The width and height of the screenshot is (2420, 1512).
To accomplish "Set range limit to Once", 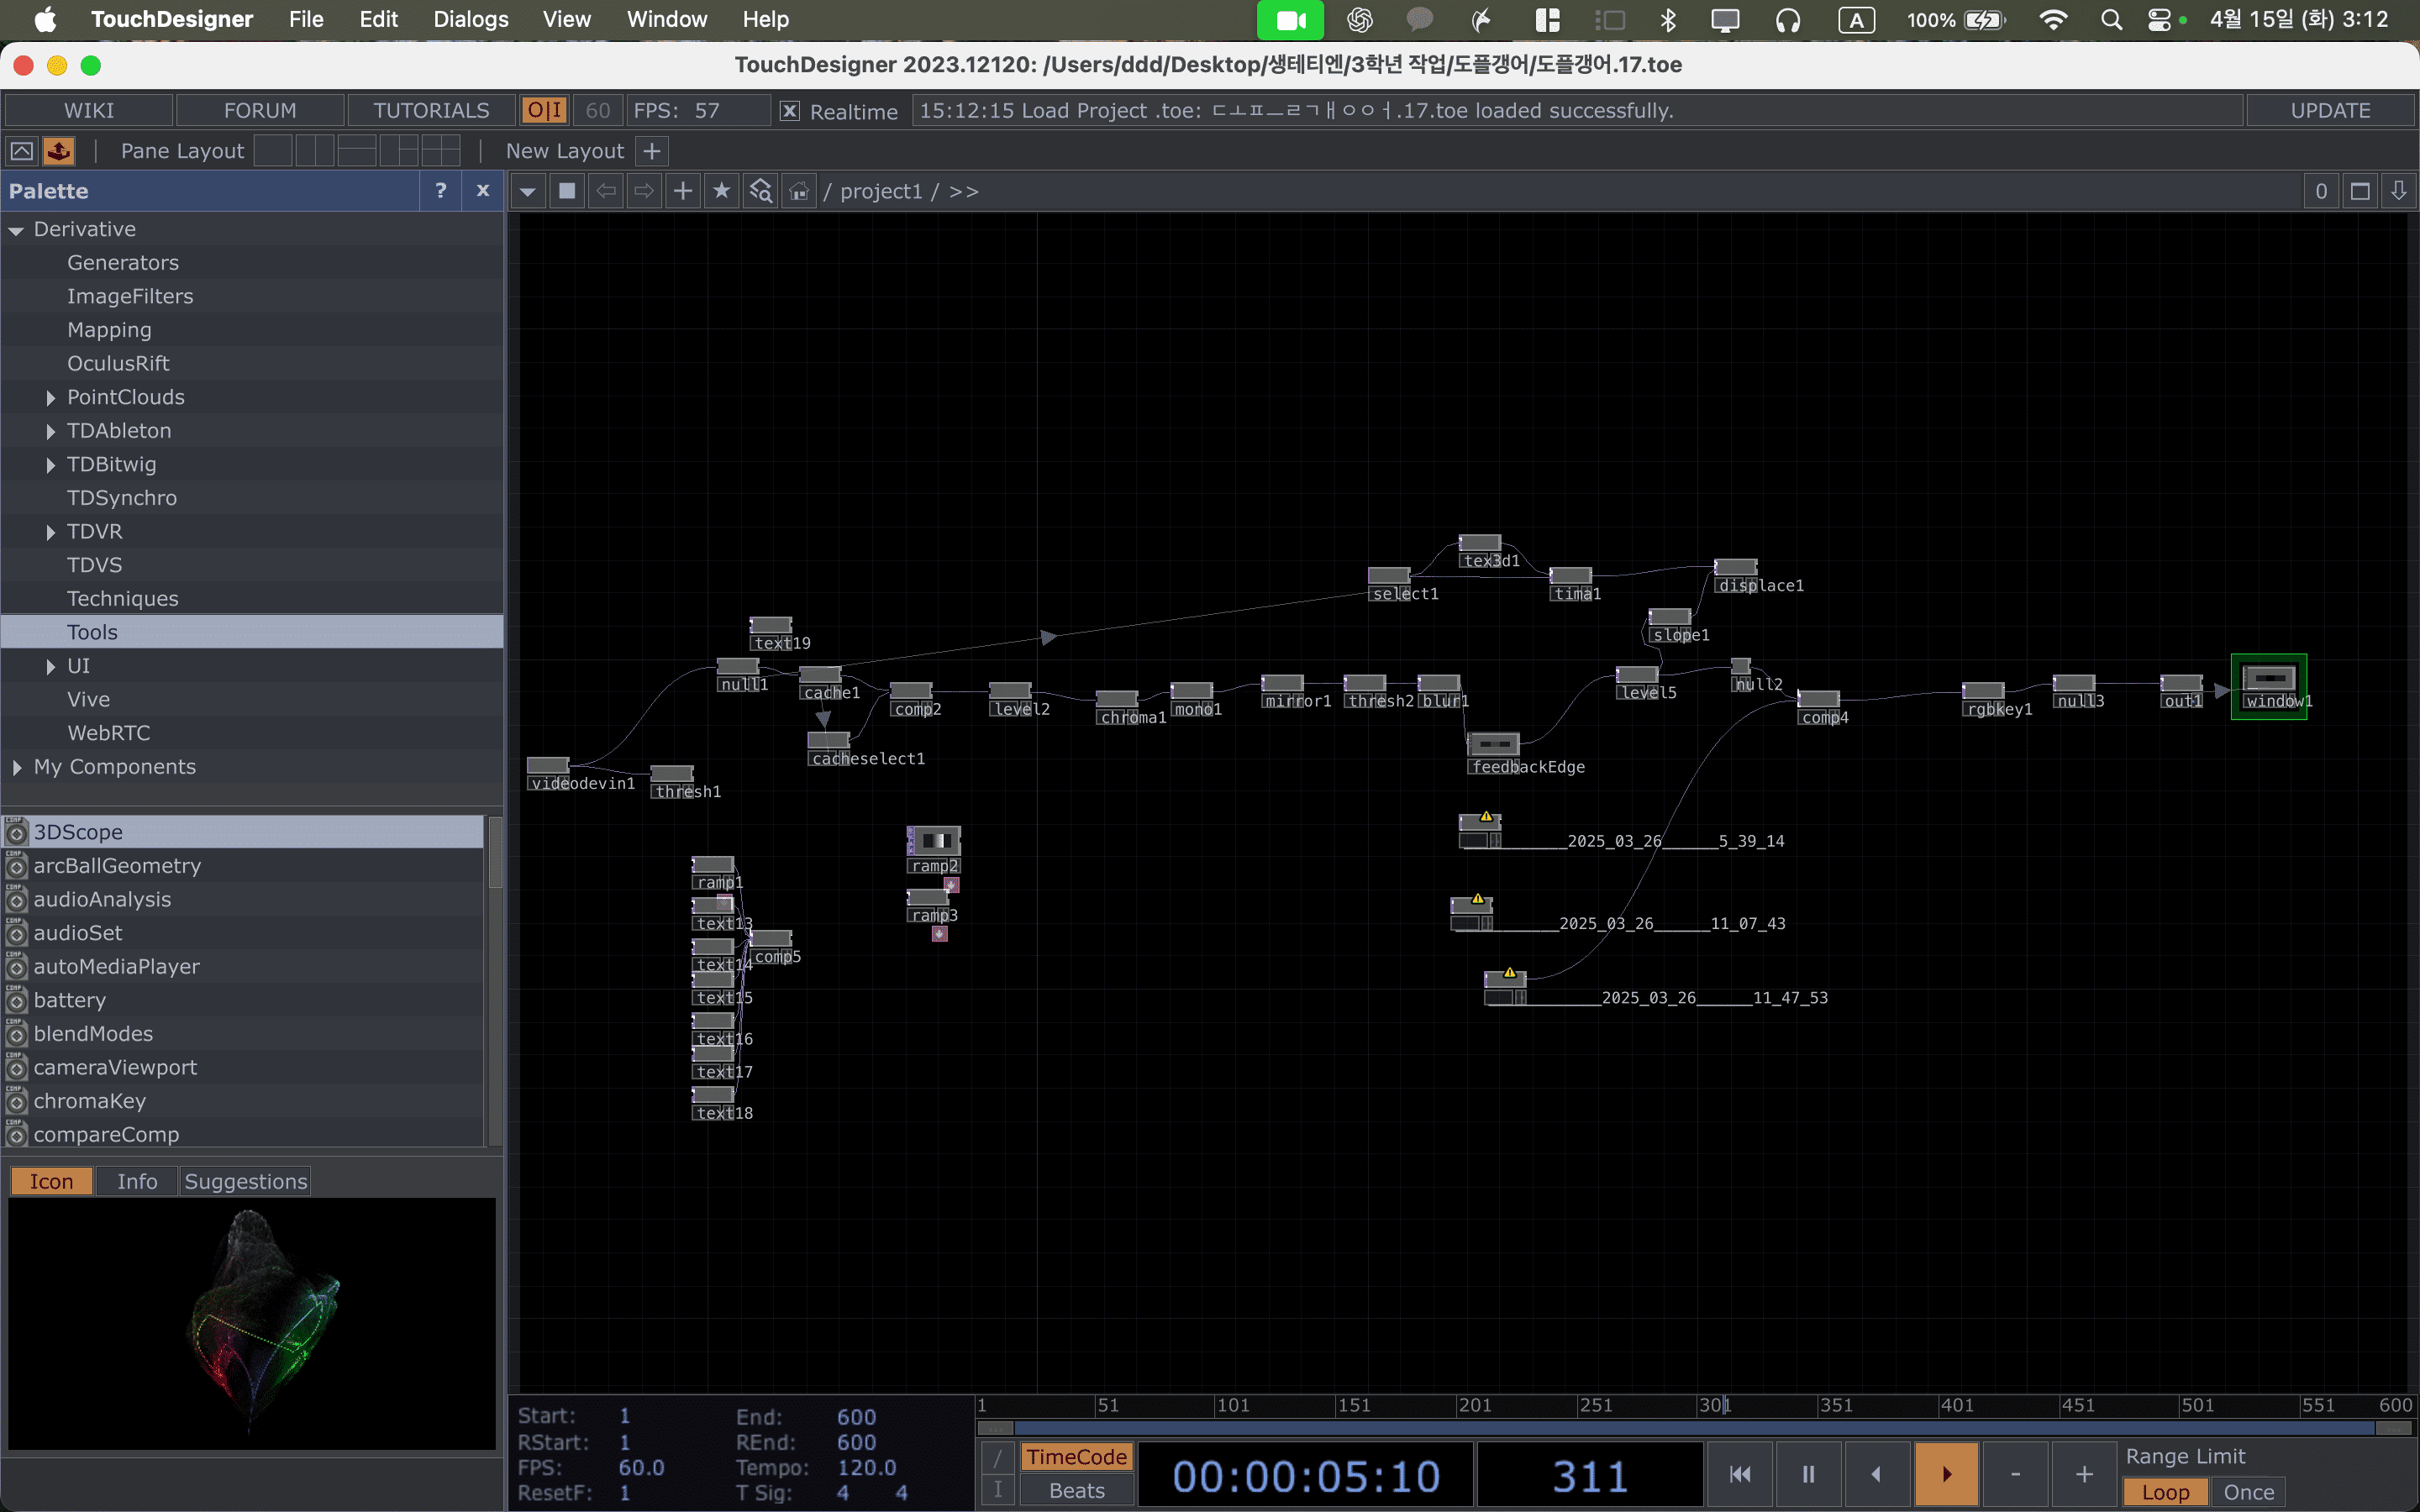I will pyautogui.click(x=2248, y=1491).
